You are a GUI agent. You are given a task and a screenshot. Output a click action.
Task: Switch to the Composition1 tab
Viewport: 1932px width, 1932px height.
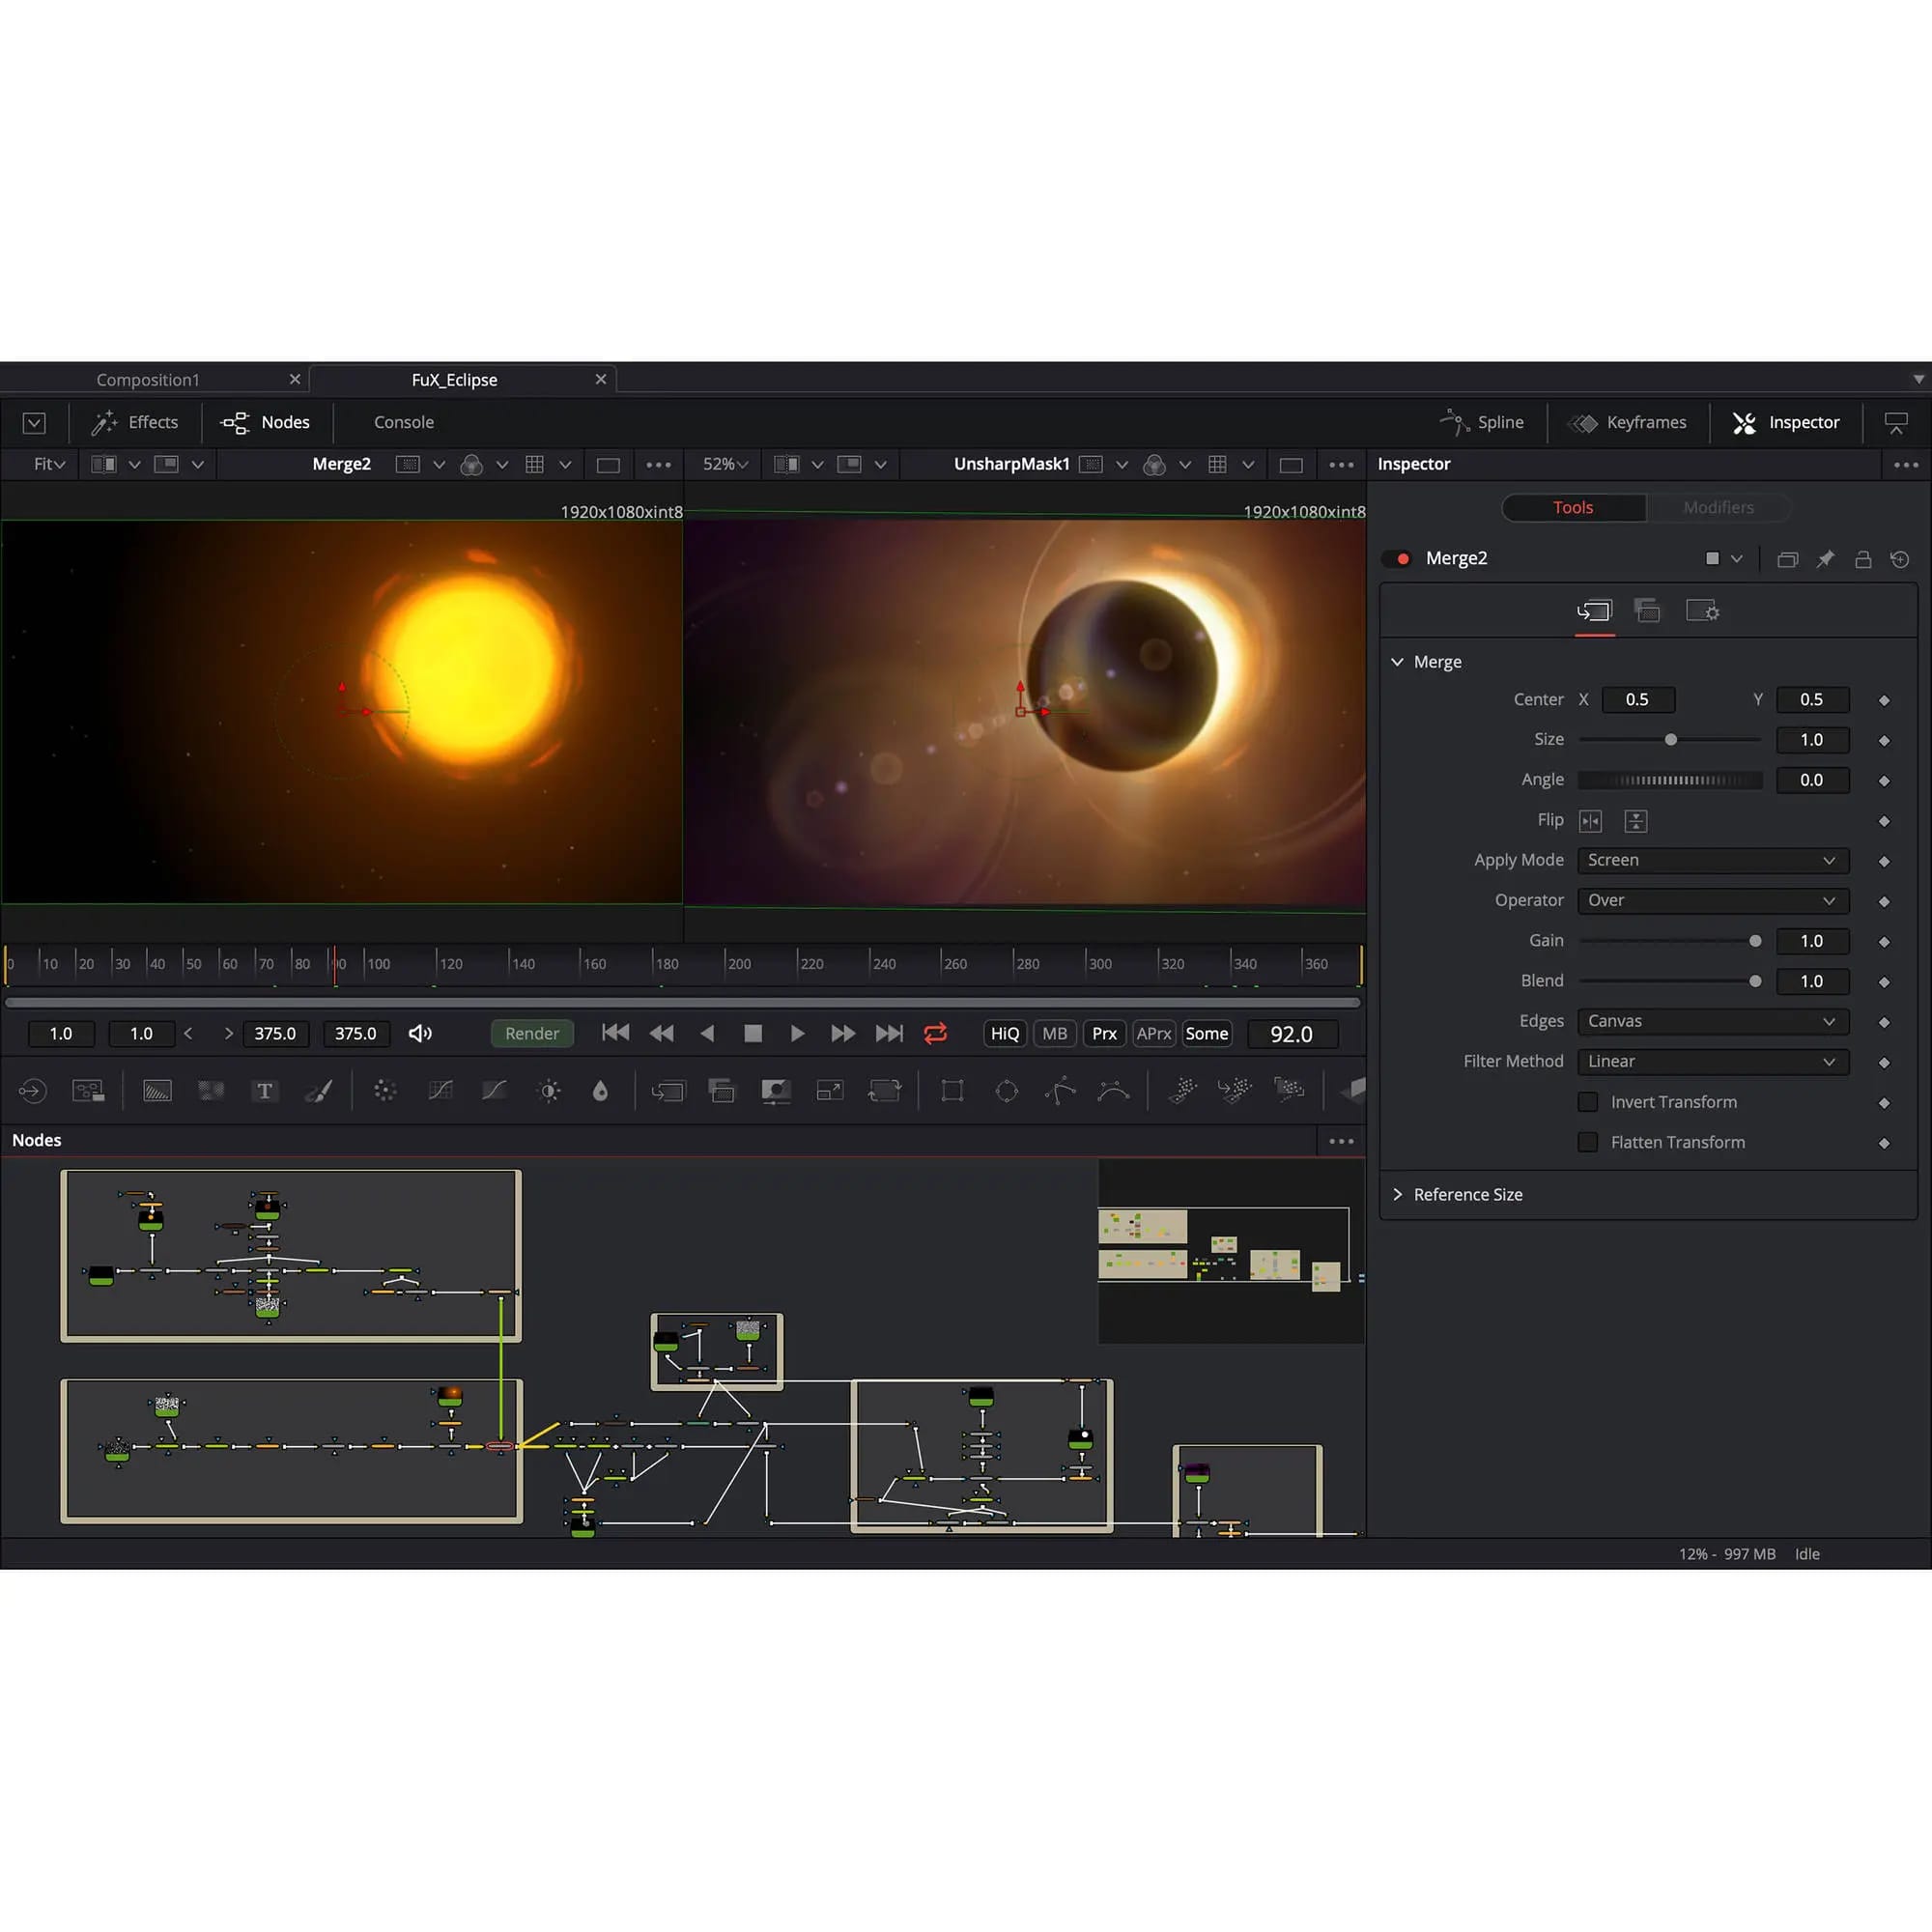(x=147, y=379)
